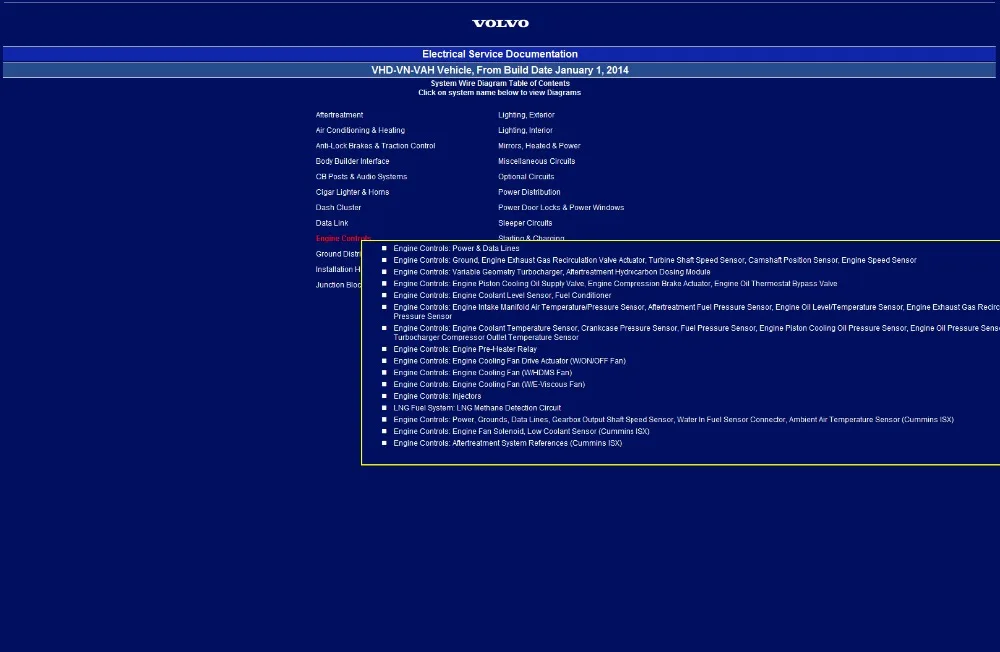The height and width of the screenshot is (652, 1000).
Task: Open Engine Cooling Fan (W/HDMS Fan) entry
Action: coord(482,373)
